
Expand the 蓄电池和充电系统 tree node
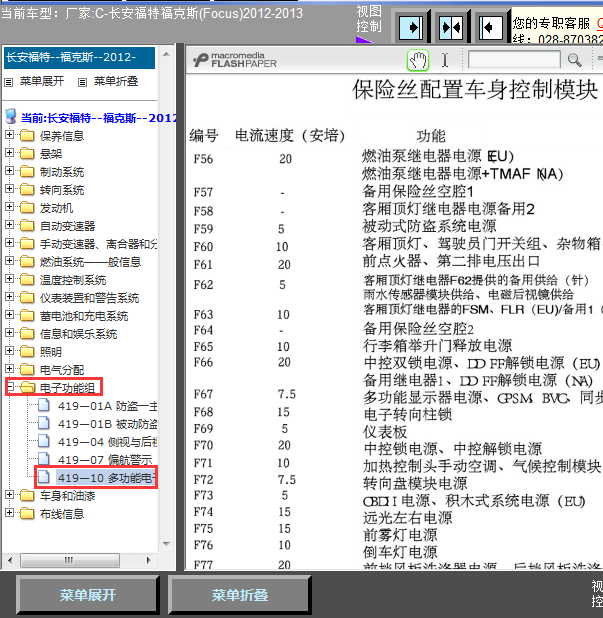tap(9, 315)
